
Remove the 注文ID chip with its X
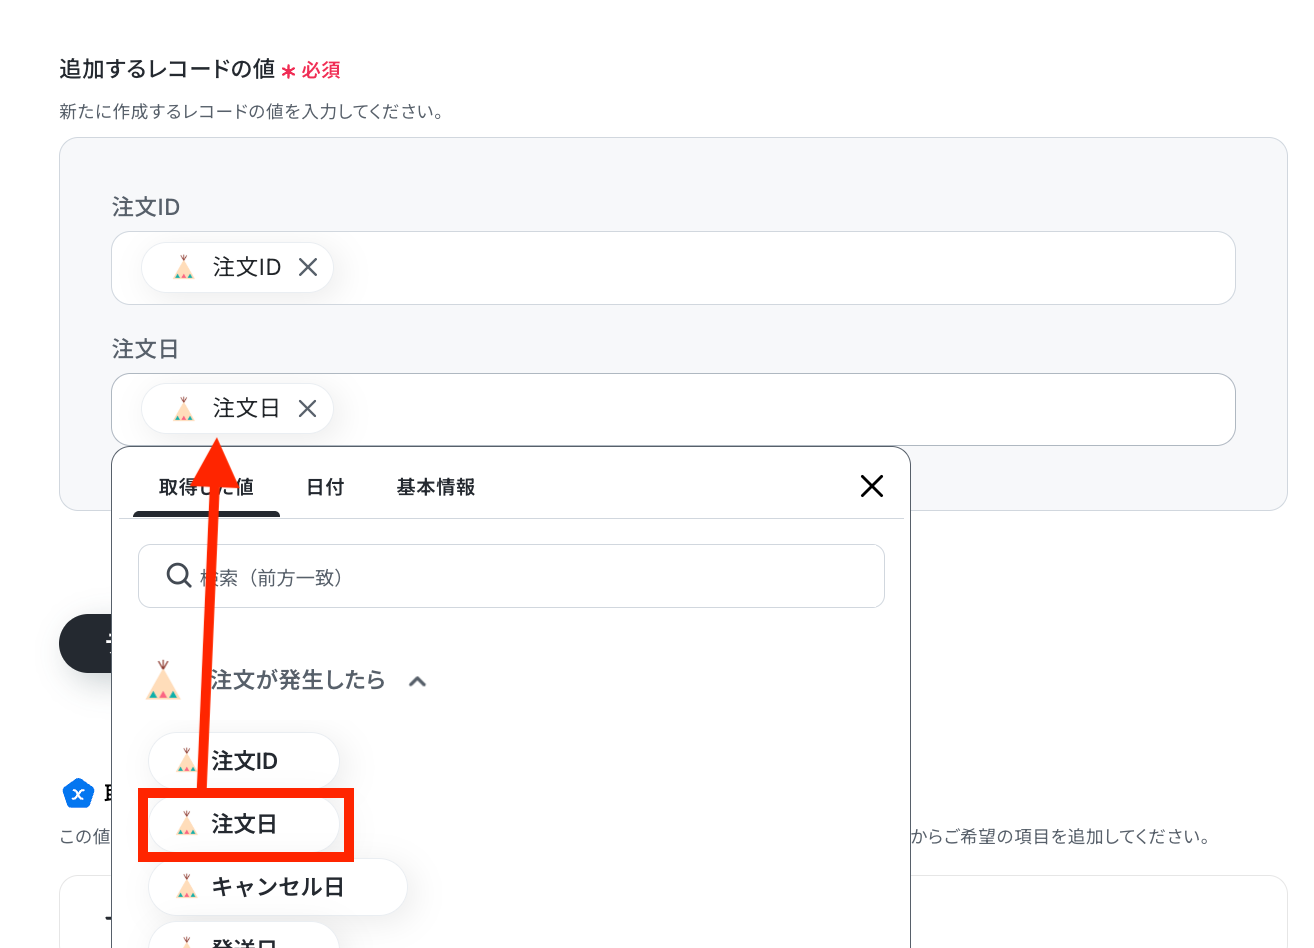[x=308, y=267]
